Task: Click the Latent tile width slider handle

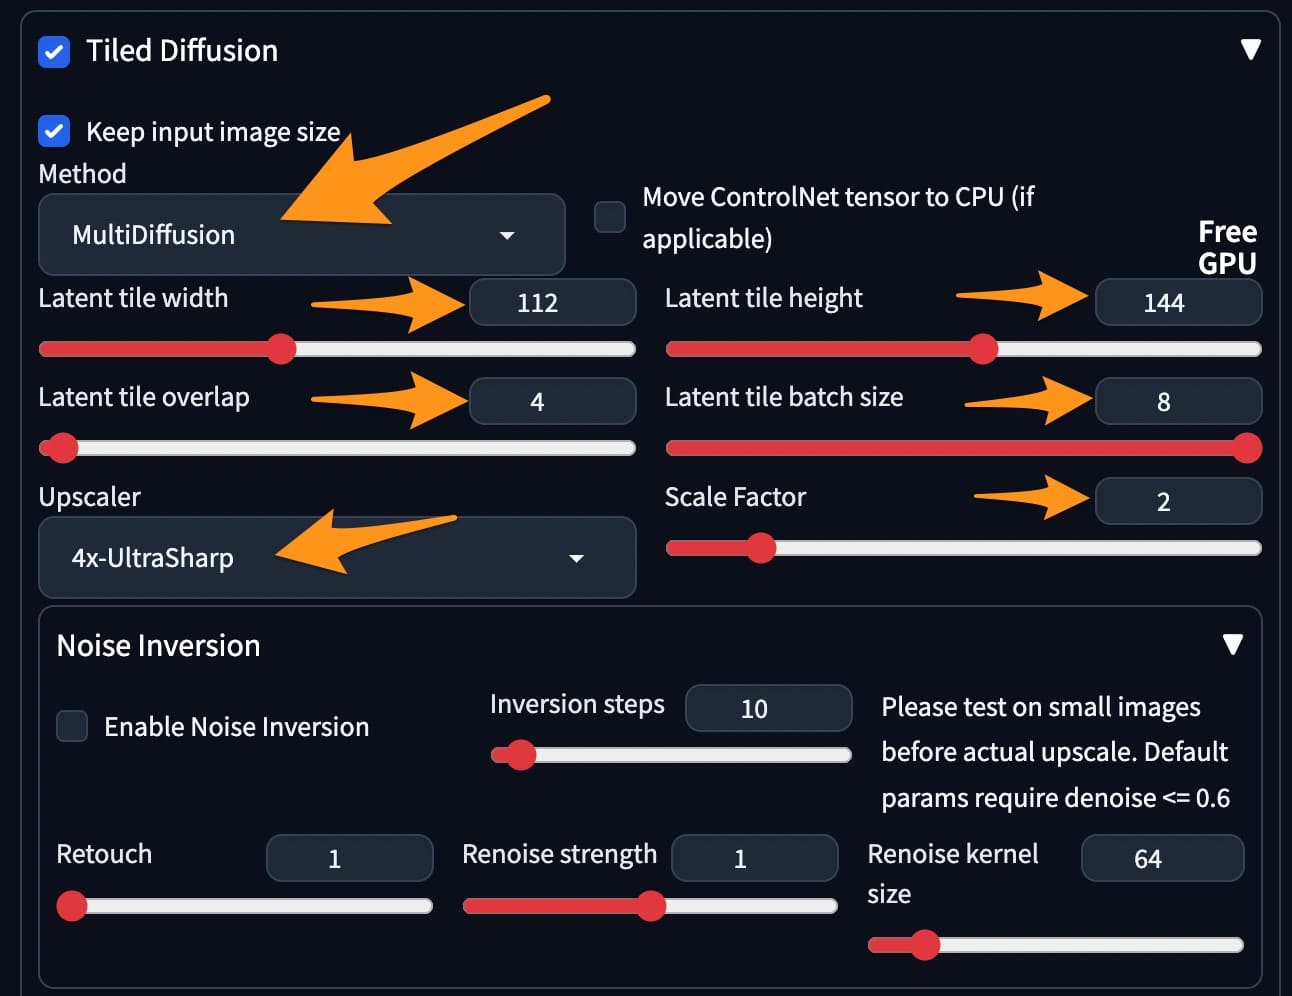Action: pos(282,349)
